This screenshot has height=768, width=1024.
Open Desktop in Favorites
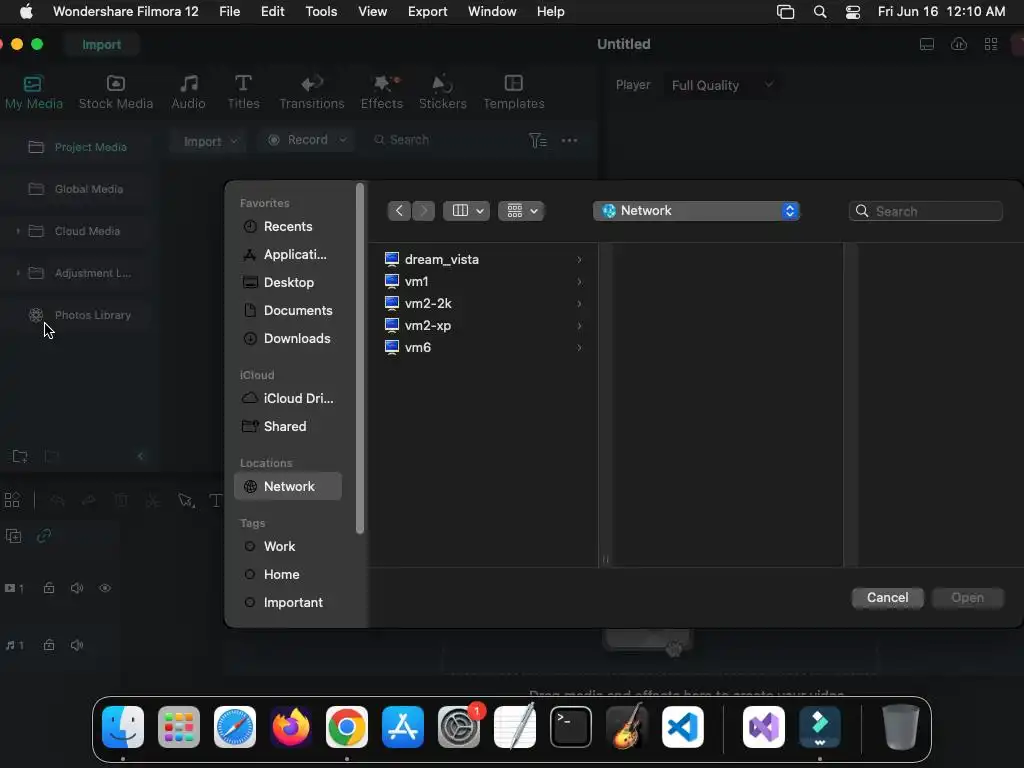[x=287, y=283]
